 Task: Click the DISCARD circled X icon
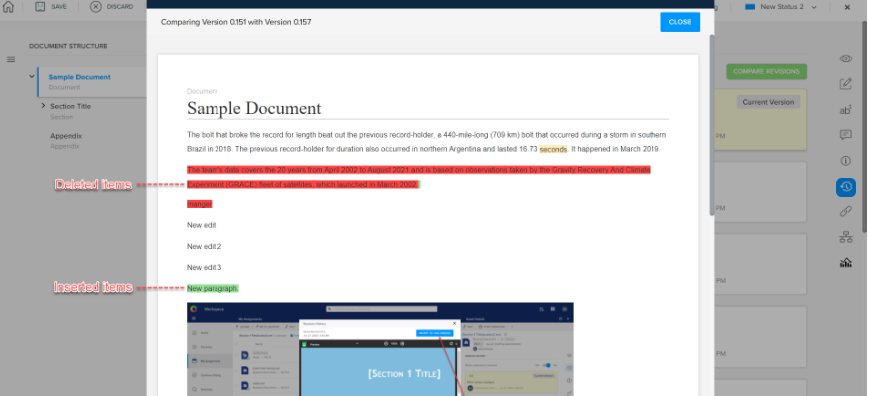[x=96, y=7]
